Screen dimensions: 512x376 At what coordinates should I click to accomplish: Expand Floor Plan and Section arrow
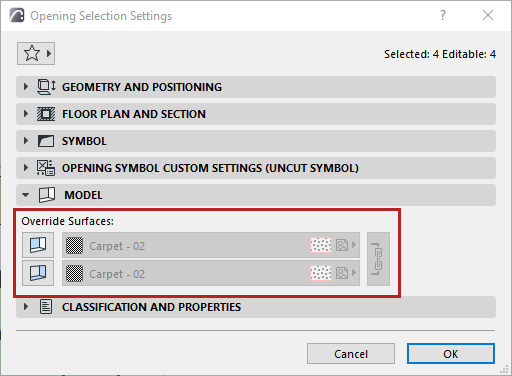point(26,114)
